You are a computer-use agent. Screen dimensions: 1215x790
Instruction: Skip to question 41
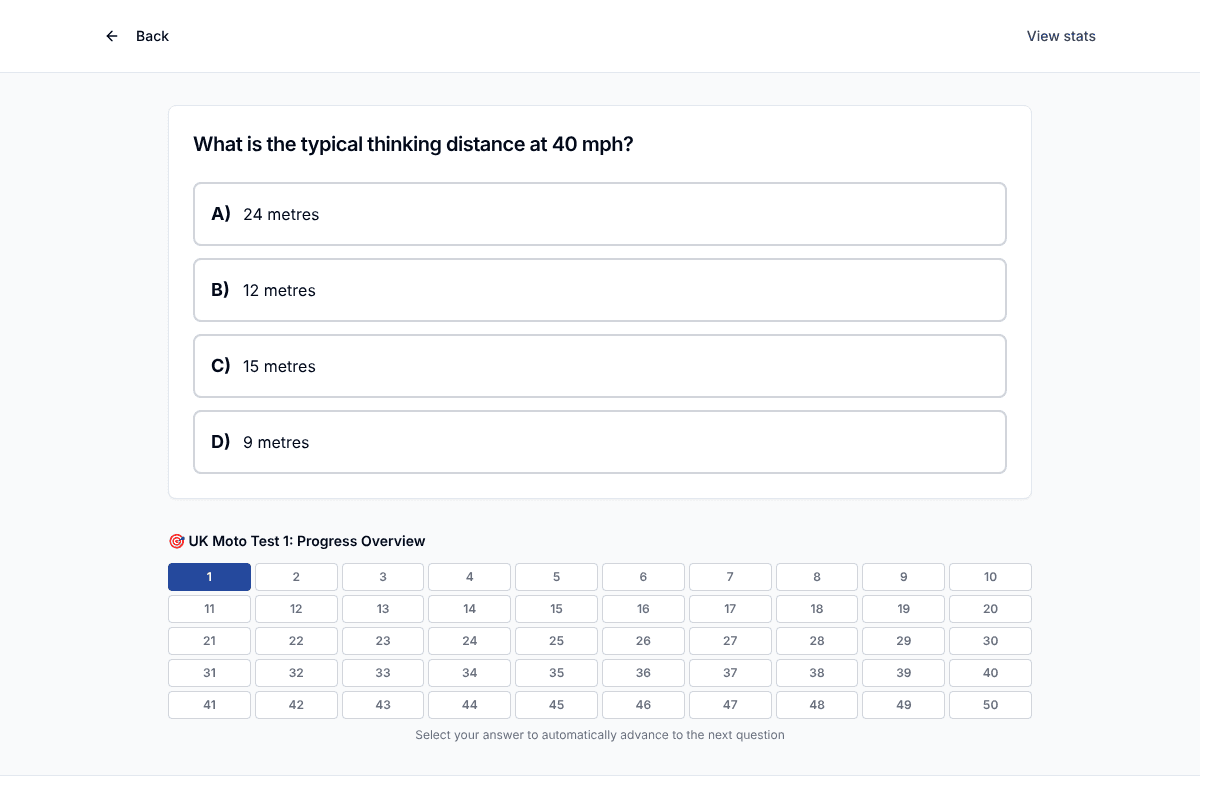click(x=209, y=705)
